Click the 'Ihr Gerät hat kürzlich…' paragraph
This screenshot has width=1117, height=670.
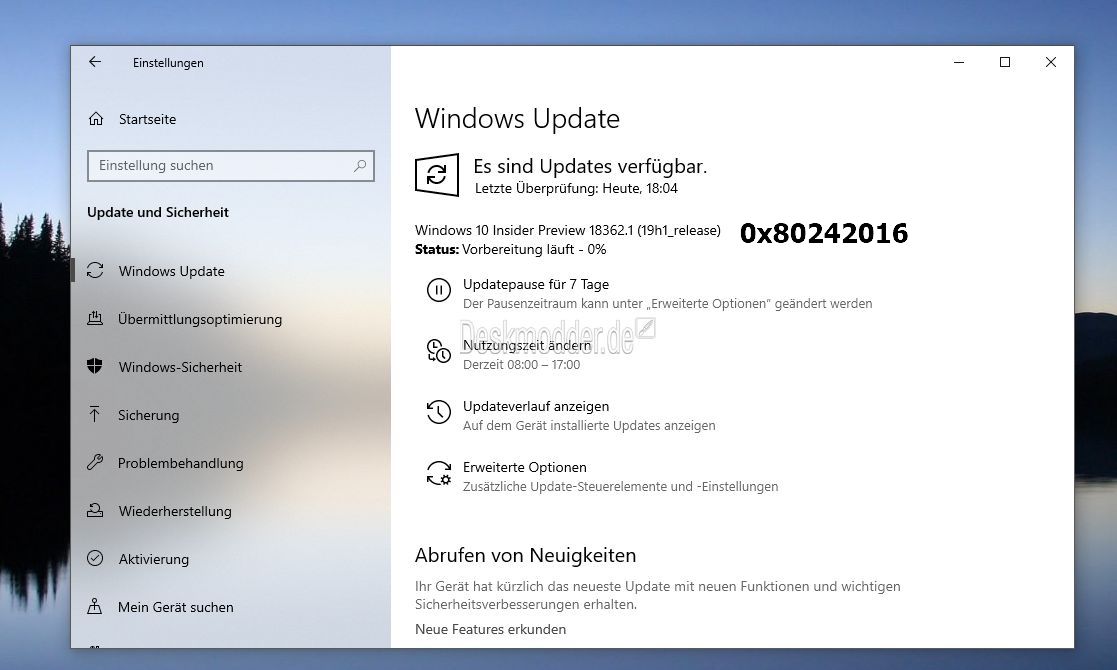658,595
